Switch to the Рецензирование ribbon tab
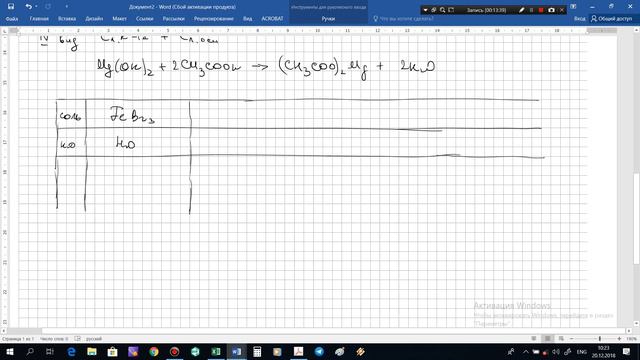 coord(213,18)
